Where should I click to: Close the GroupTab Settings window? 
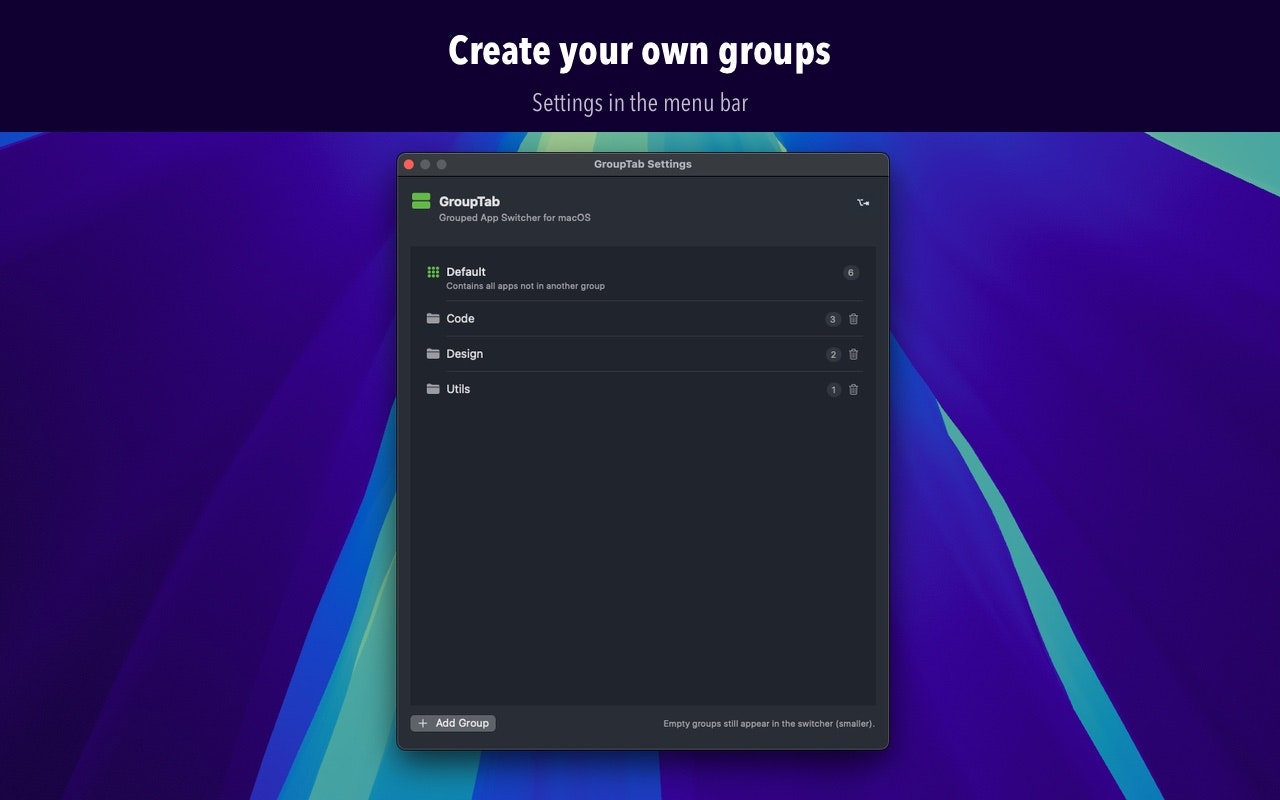(x=408, y=164)
